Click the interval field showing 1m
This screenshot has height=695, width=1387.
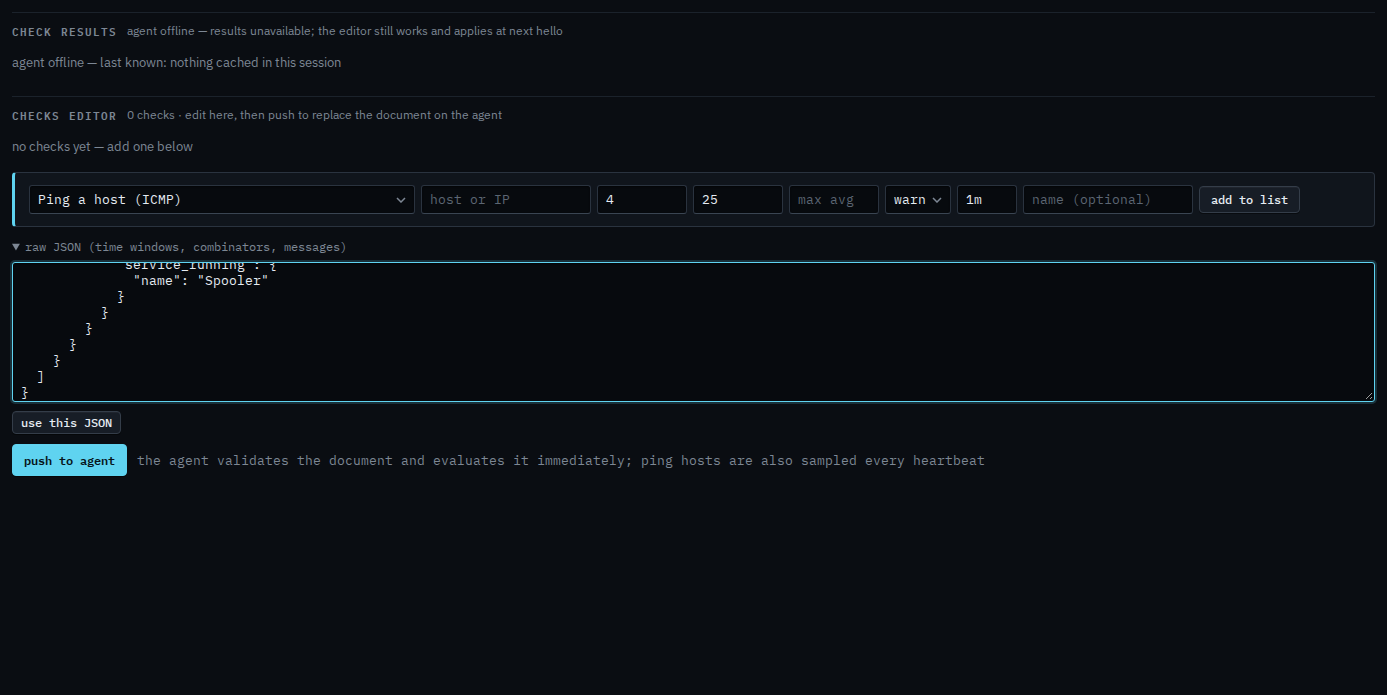click(x=987, y=199)
